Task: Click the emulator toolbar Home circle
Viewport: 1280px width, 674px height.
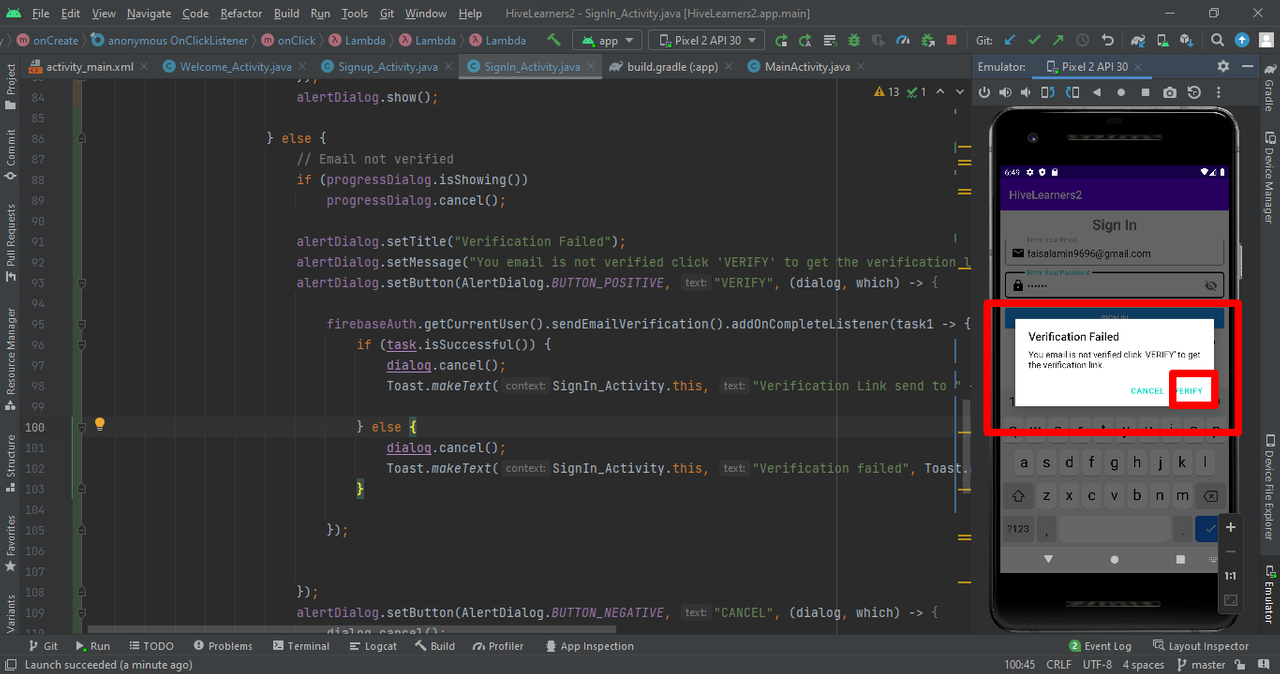Action: pyautogui.click(x=1120, y=92)
